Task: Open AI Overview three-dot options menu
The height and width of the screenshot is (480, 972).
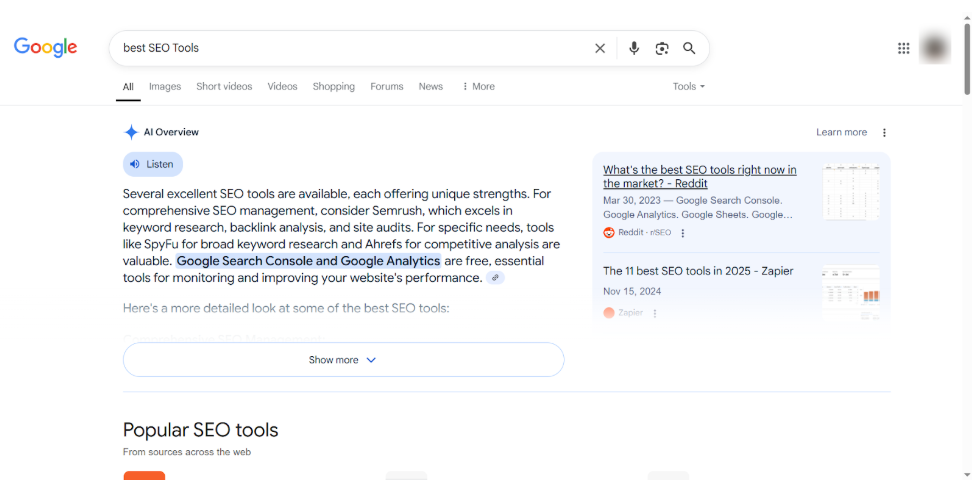Action: coord(885,132)
